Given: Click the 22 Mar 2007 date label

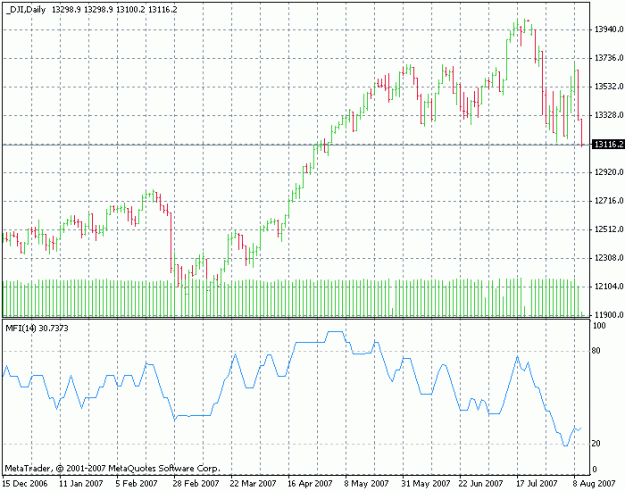Looking at the screenshot, I should [x=253, y=484].
